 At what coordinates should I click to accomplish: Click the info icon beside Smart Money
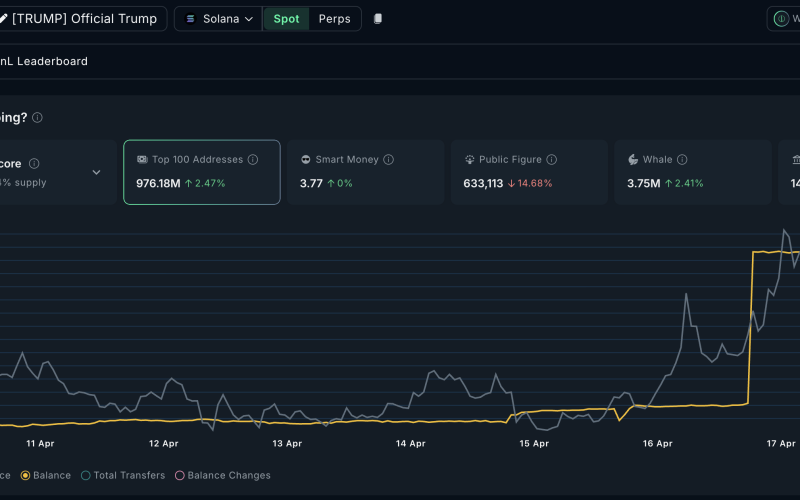point(388,160)
